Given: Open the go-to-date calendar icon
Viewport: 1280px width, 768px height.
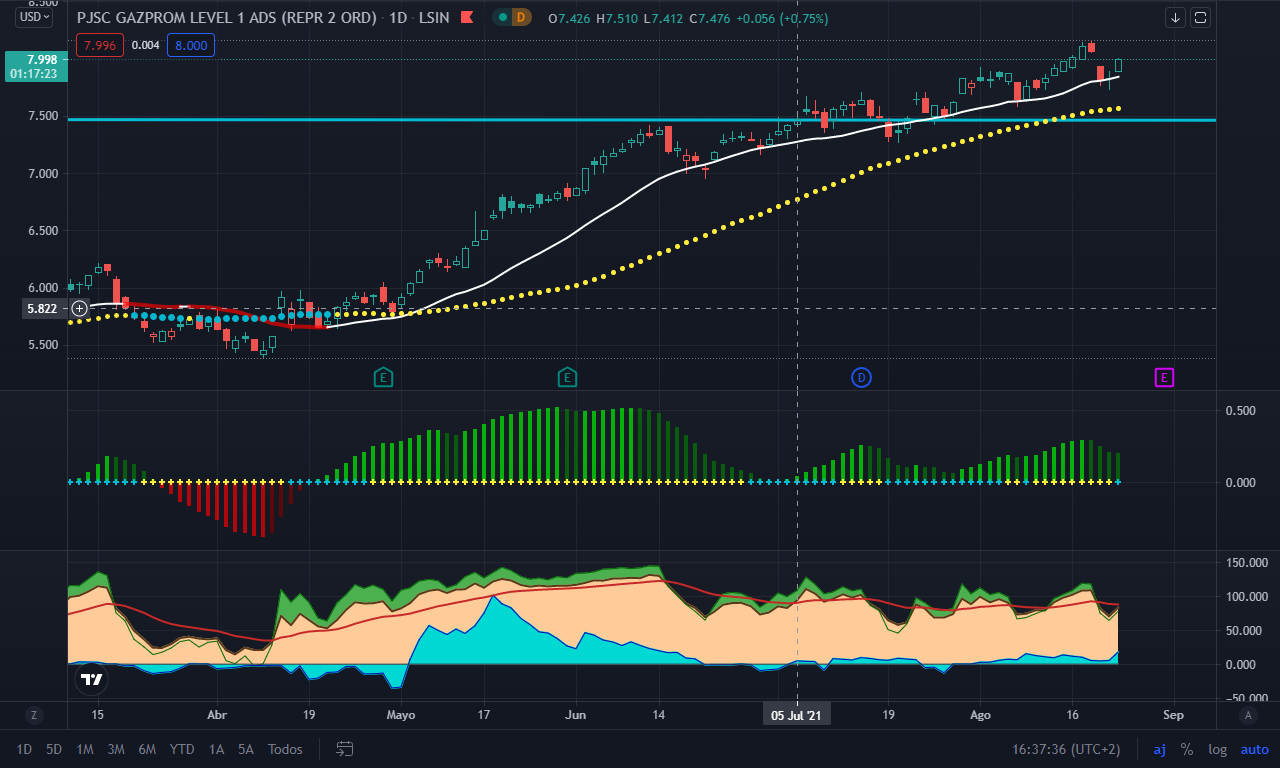Looking at the screenshot, I should pos(345,749).
